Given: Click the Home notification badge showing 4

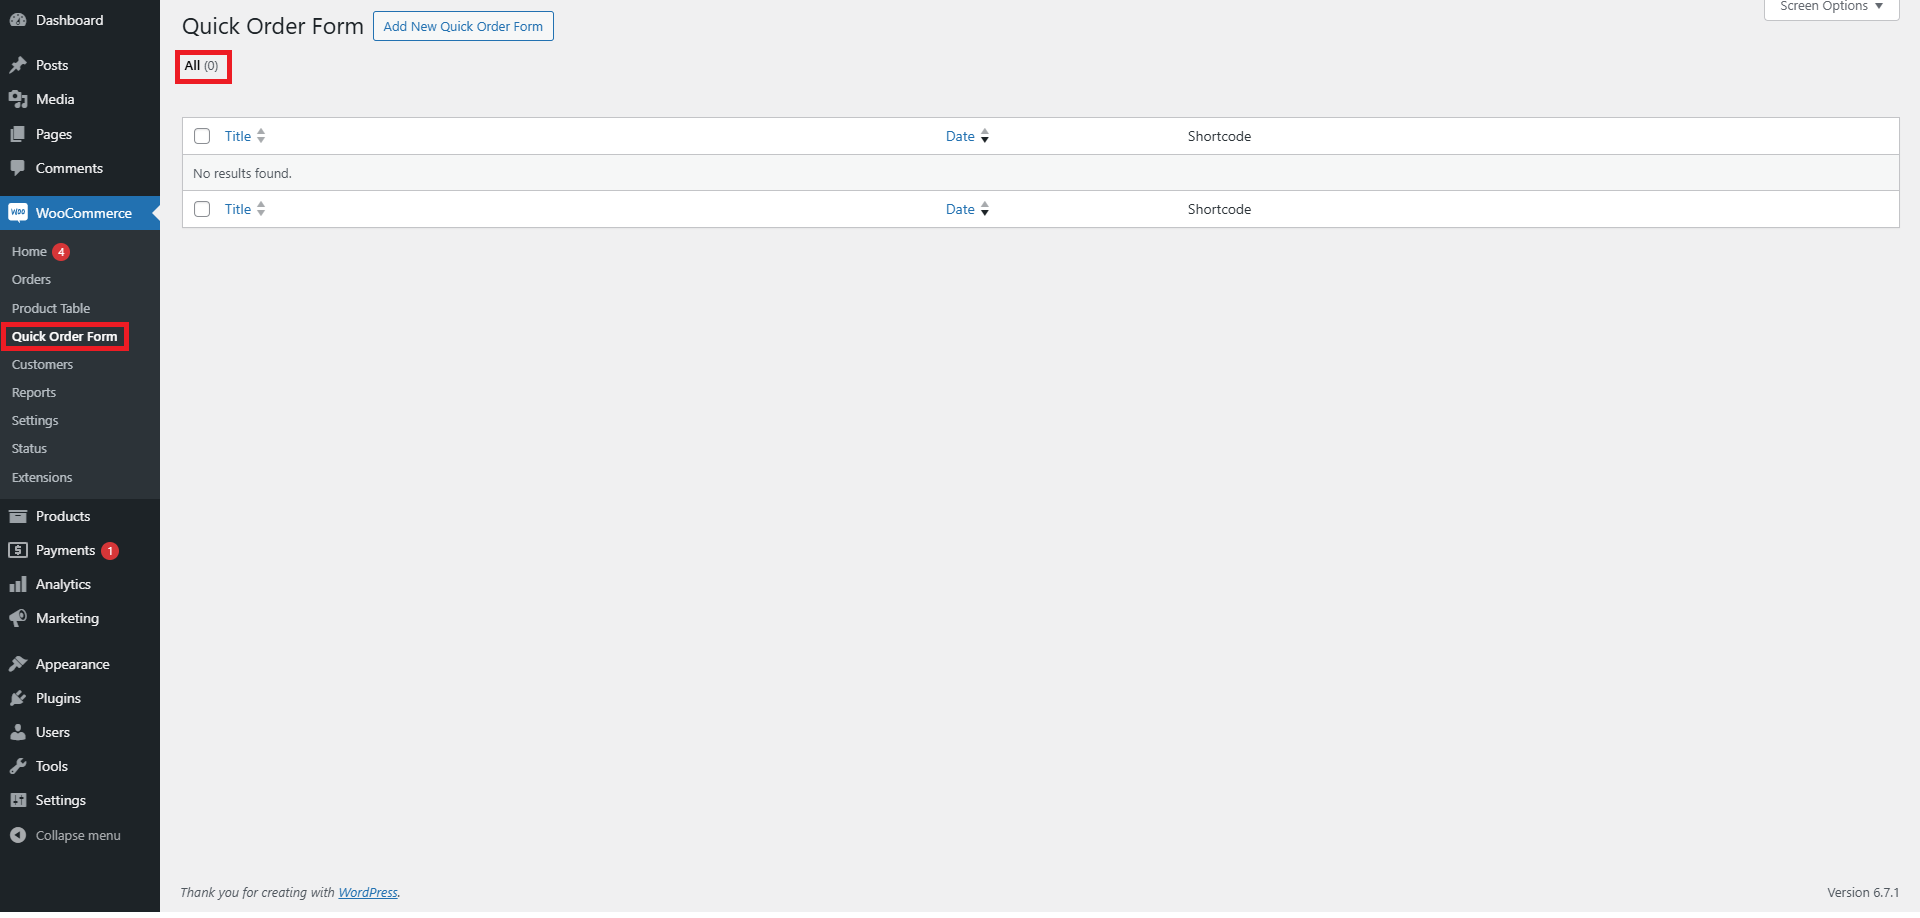Looking at the screenshot, I should tap(61, 252).
